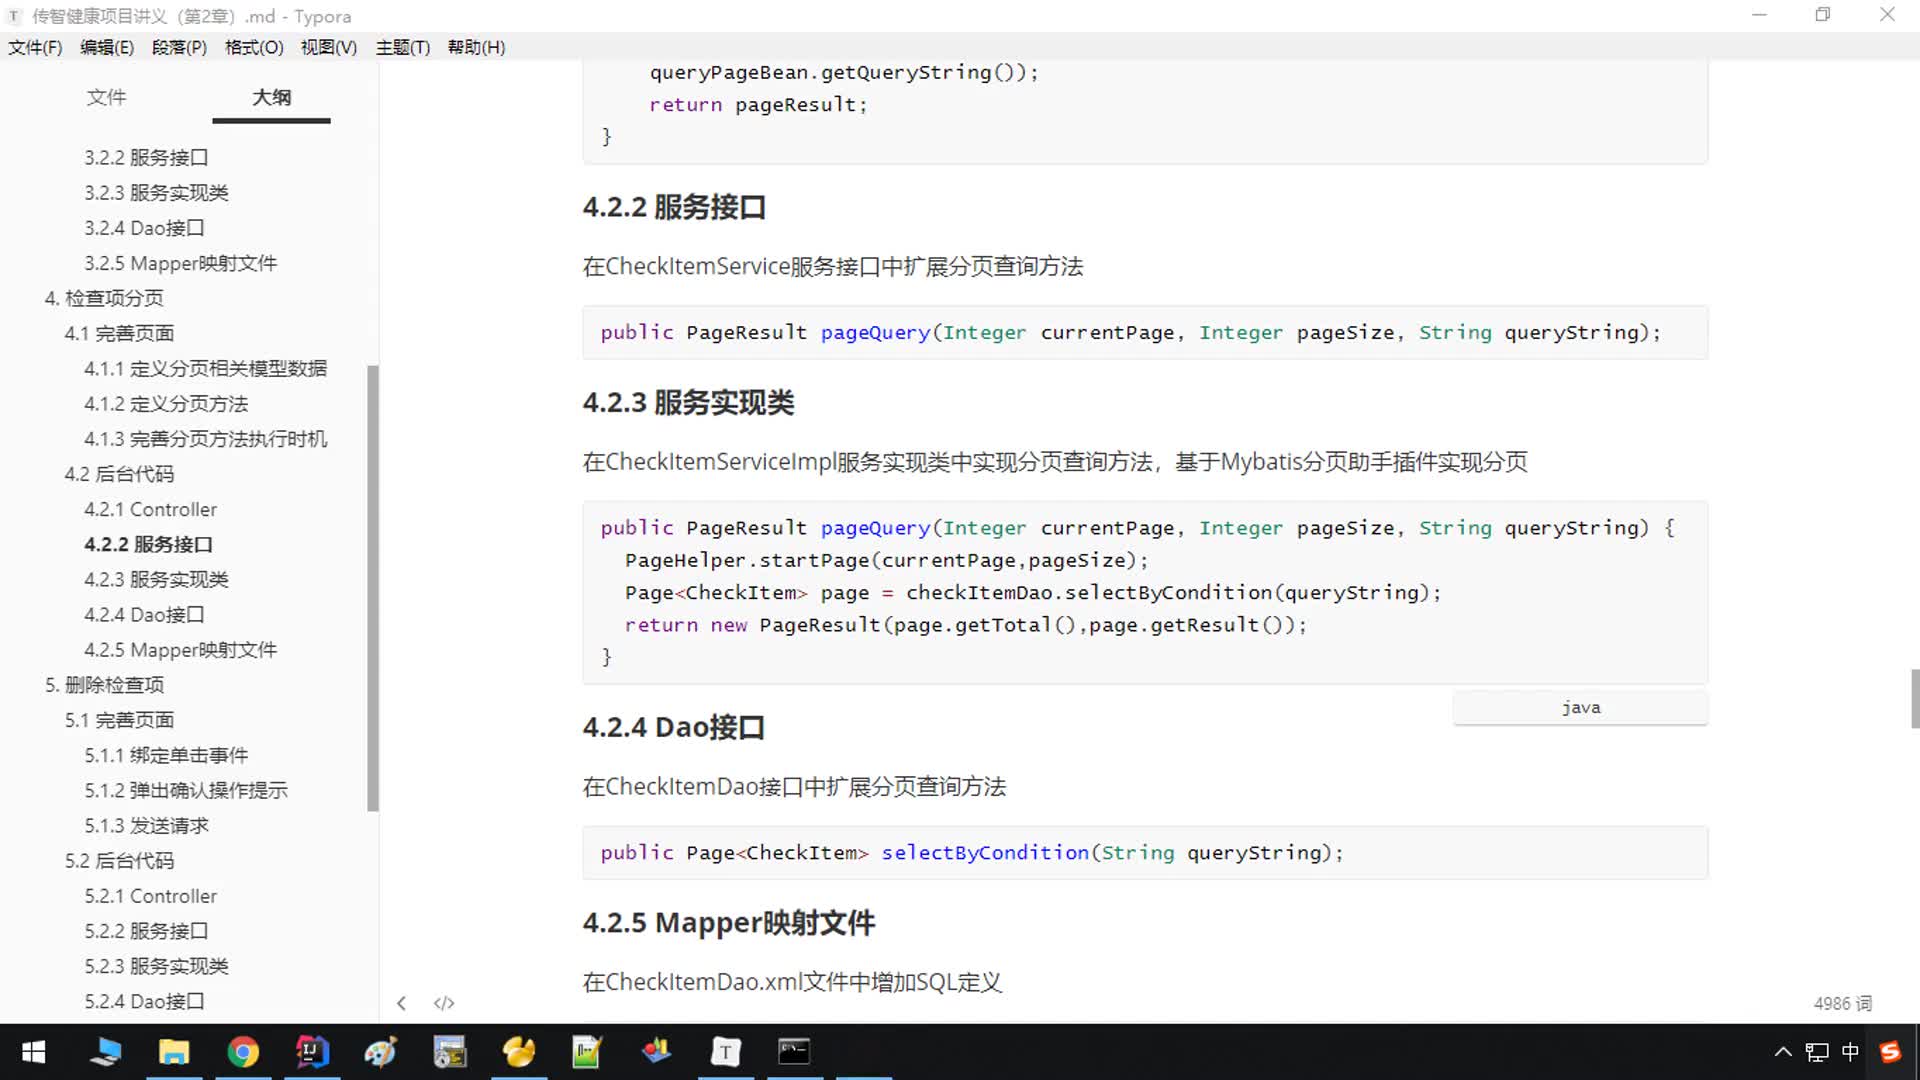
Task: Click inside the selectByCondition code block
Action: [1145, 853]
